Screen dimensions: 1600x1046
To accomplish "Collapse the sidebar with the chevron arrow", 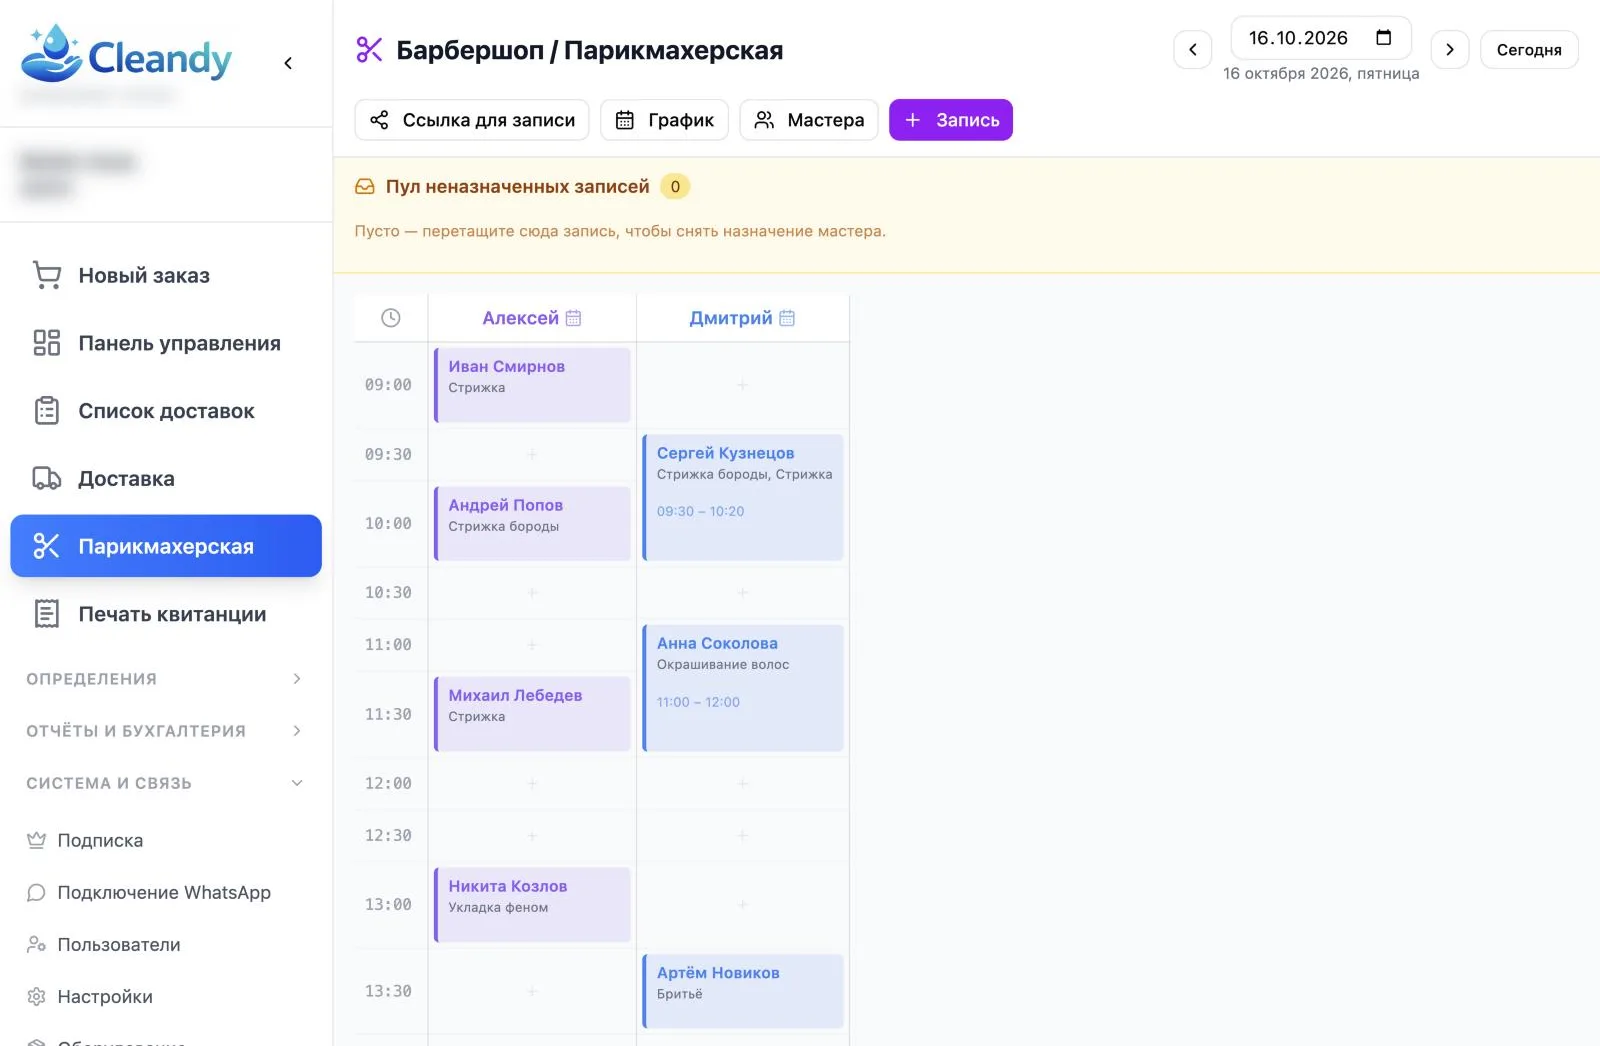I will 288,63.
